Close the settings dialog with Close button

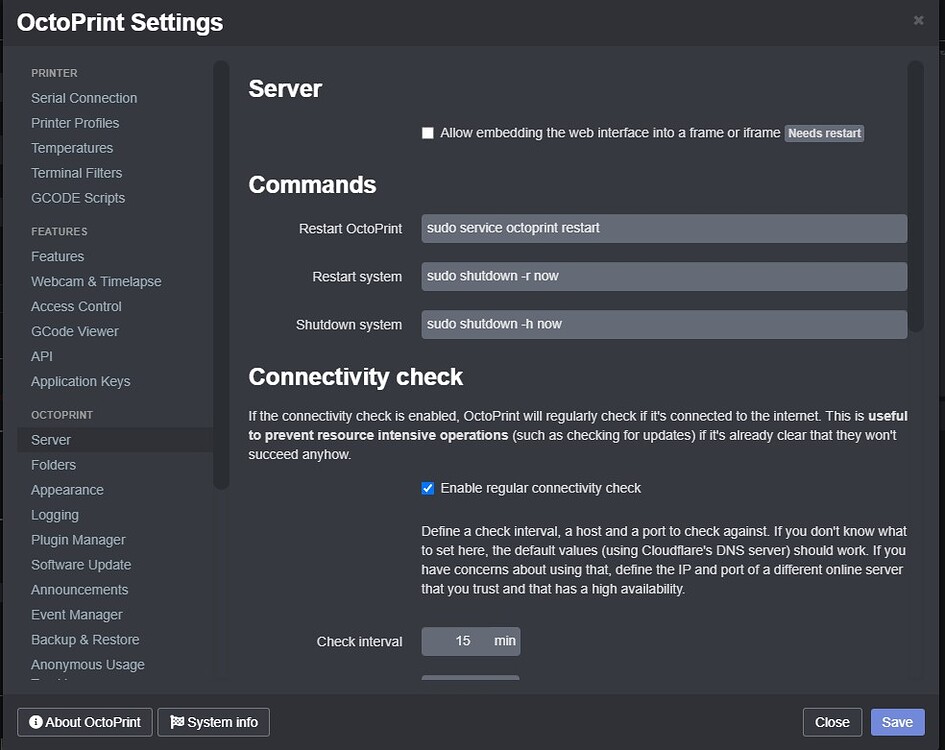point(832,721)
